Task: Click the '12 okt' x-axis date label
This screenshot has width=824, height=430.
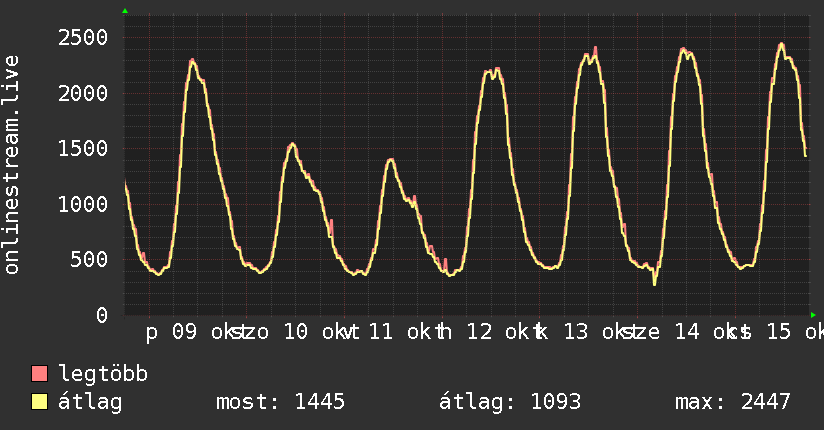Action: (x=506, y=332)
